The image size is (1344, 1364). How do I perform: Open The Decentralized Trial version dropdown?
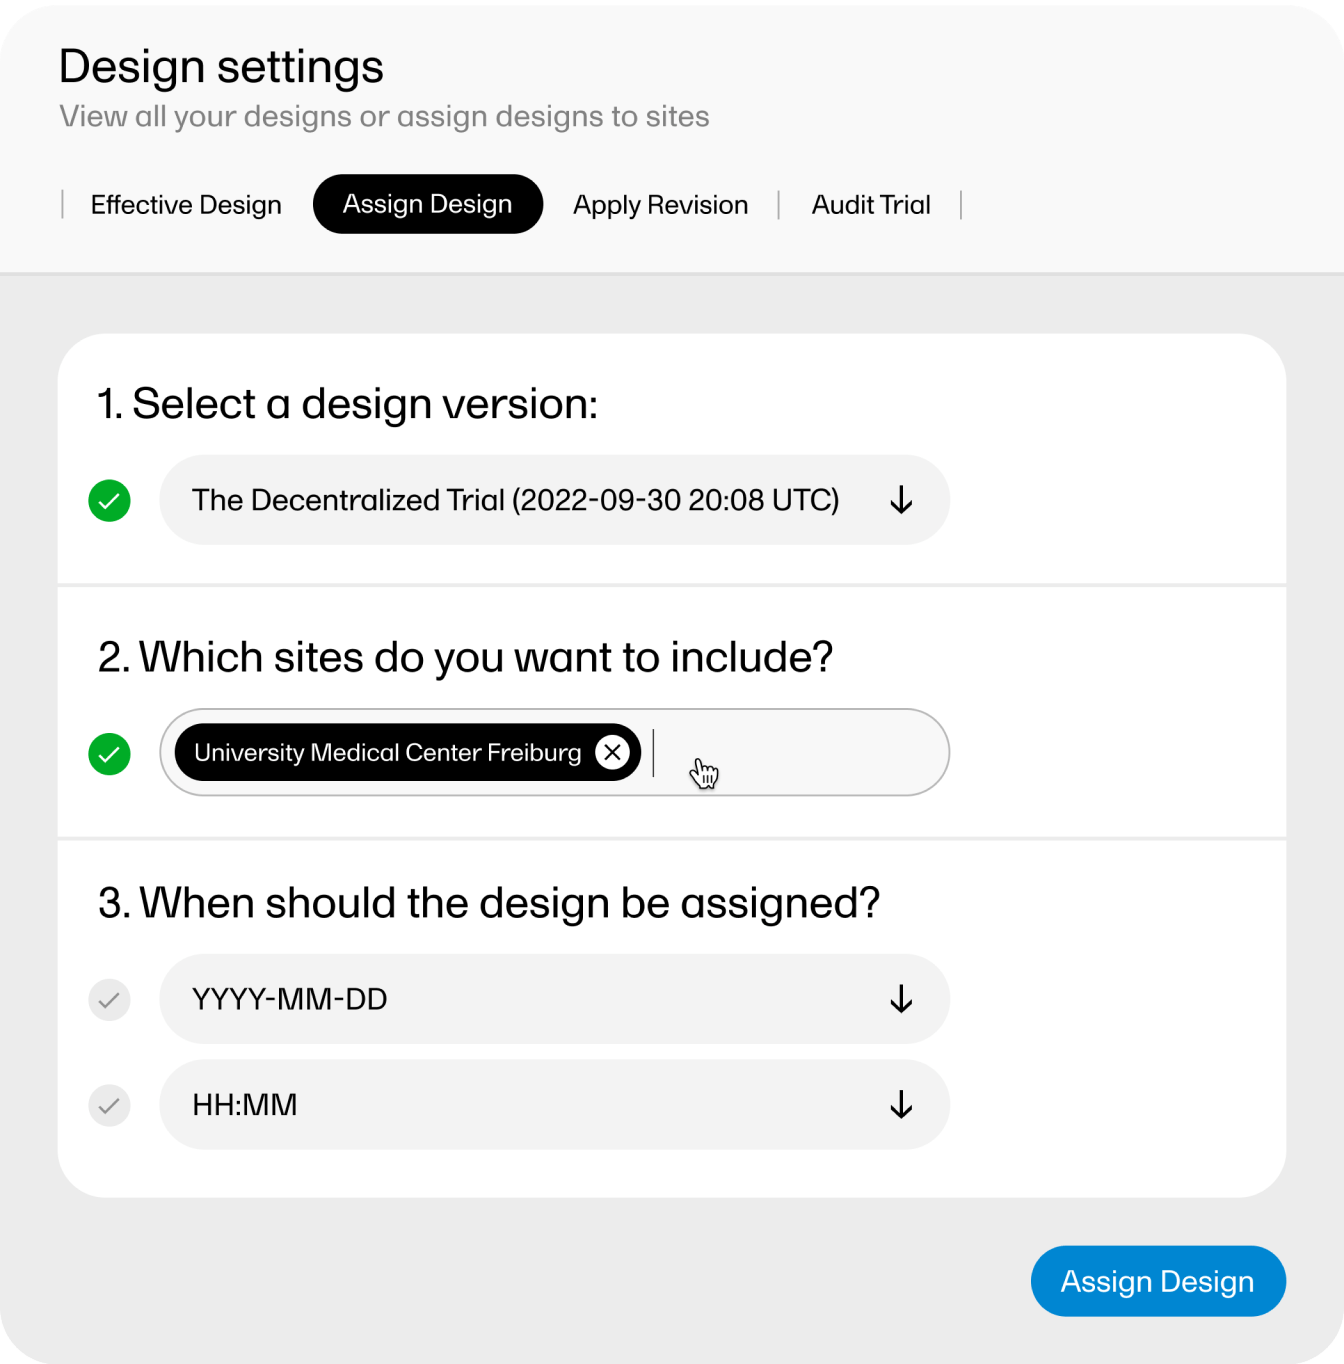(554, 500)
